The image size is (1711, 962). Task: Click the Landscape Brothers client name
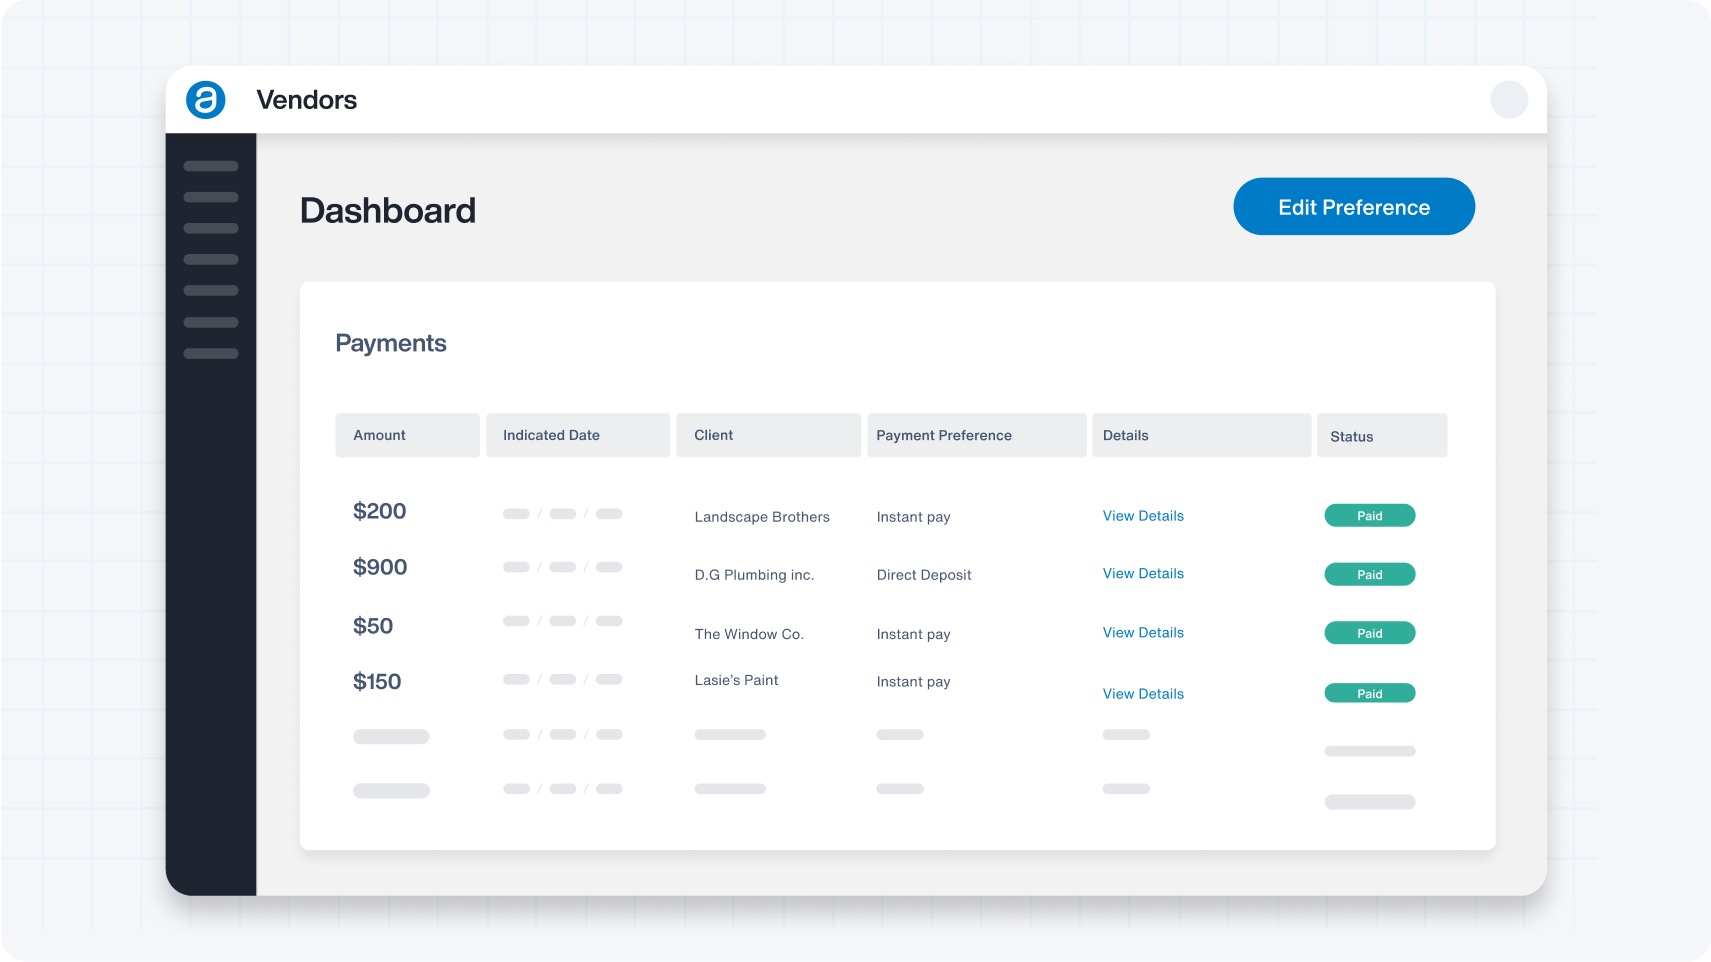pyautogui.click(x=762, y=517)
